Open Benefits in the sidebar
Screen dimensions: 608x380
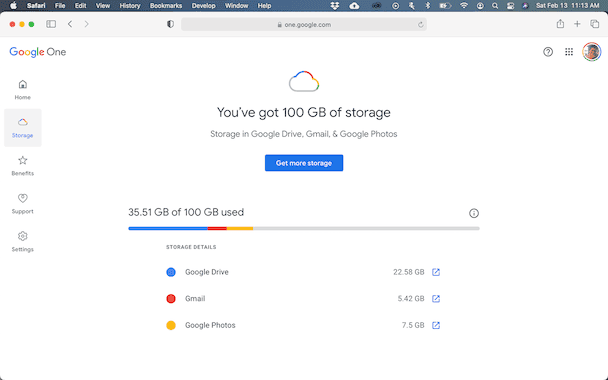coord(22,166)
